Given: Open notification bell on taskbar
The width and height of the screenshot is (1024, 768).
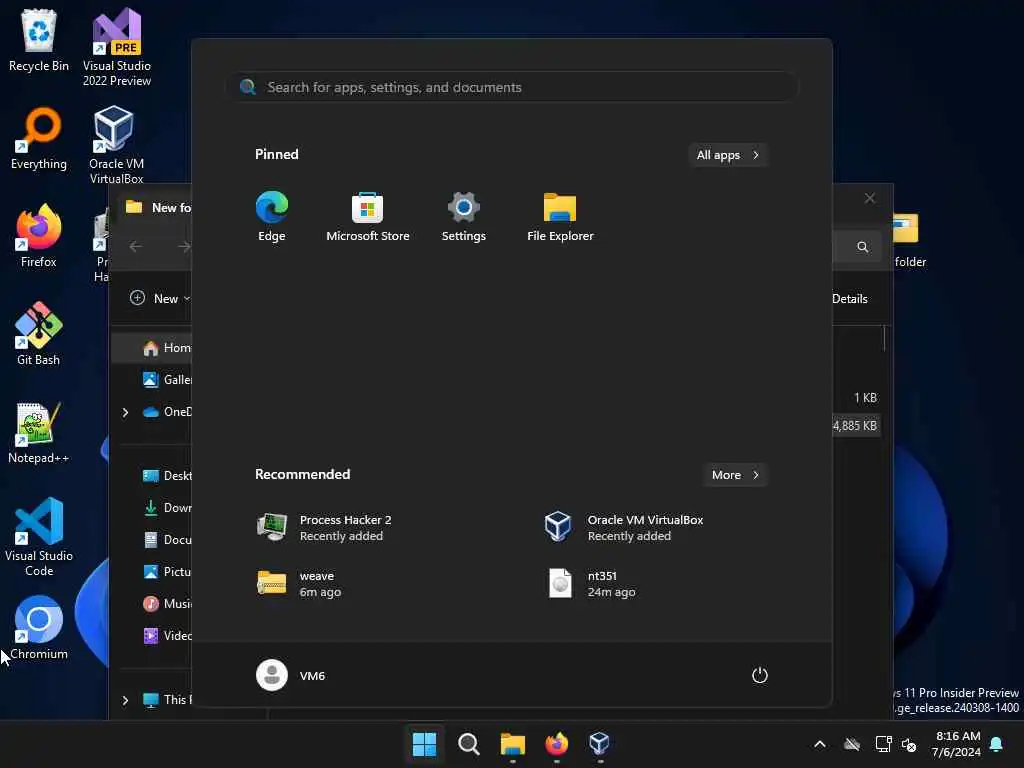Looking at the screenshot, I should point(997,744).
